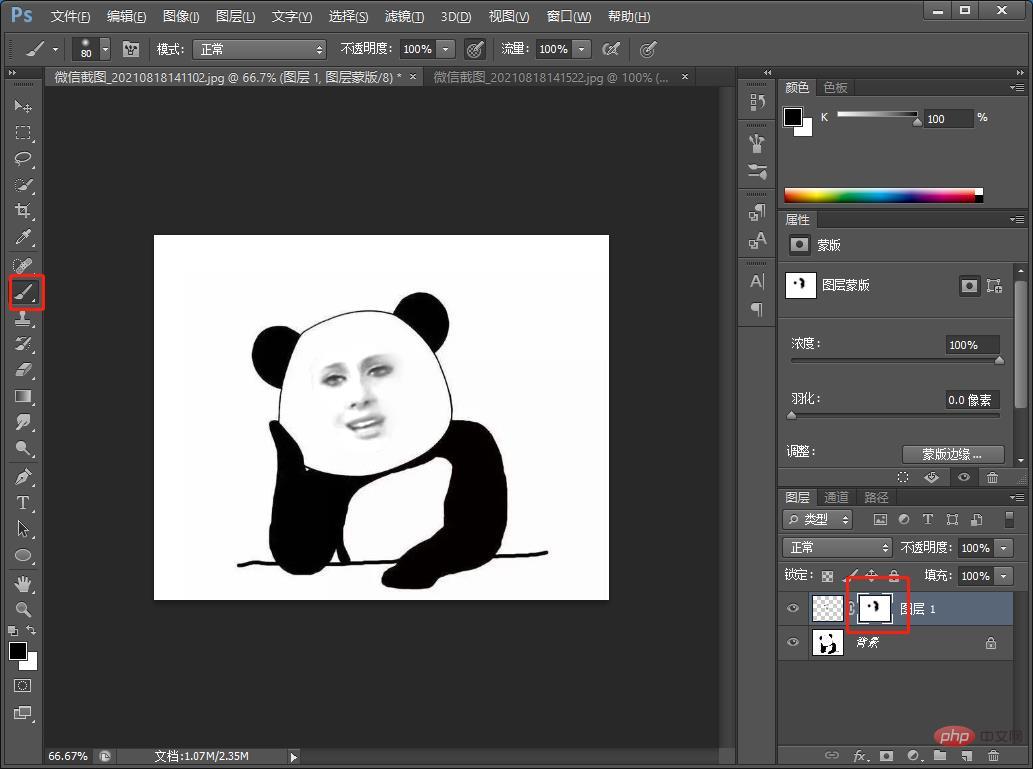Switch to the 通道 tab

(x=836, y=497)
